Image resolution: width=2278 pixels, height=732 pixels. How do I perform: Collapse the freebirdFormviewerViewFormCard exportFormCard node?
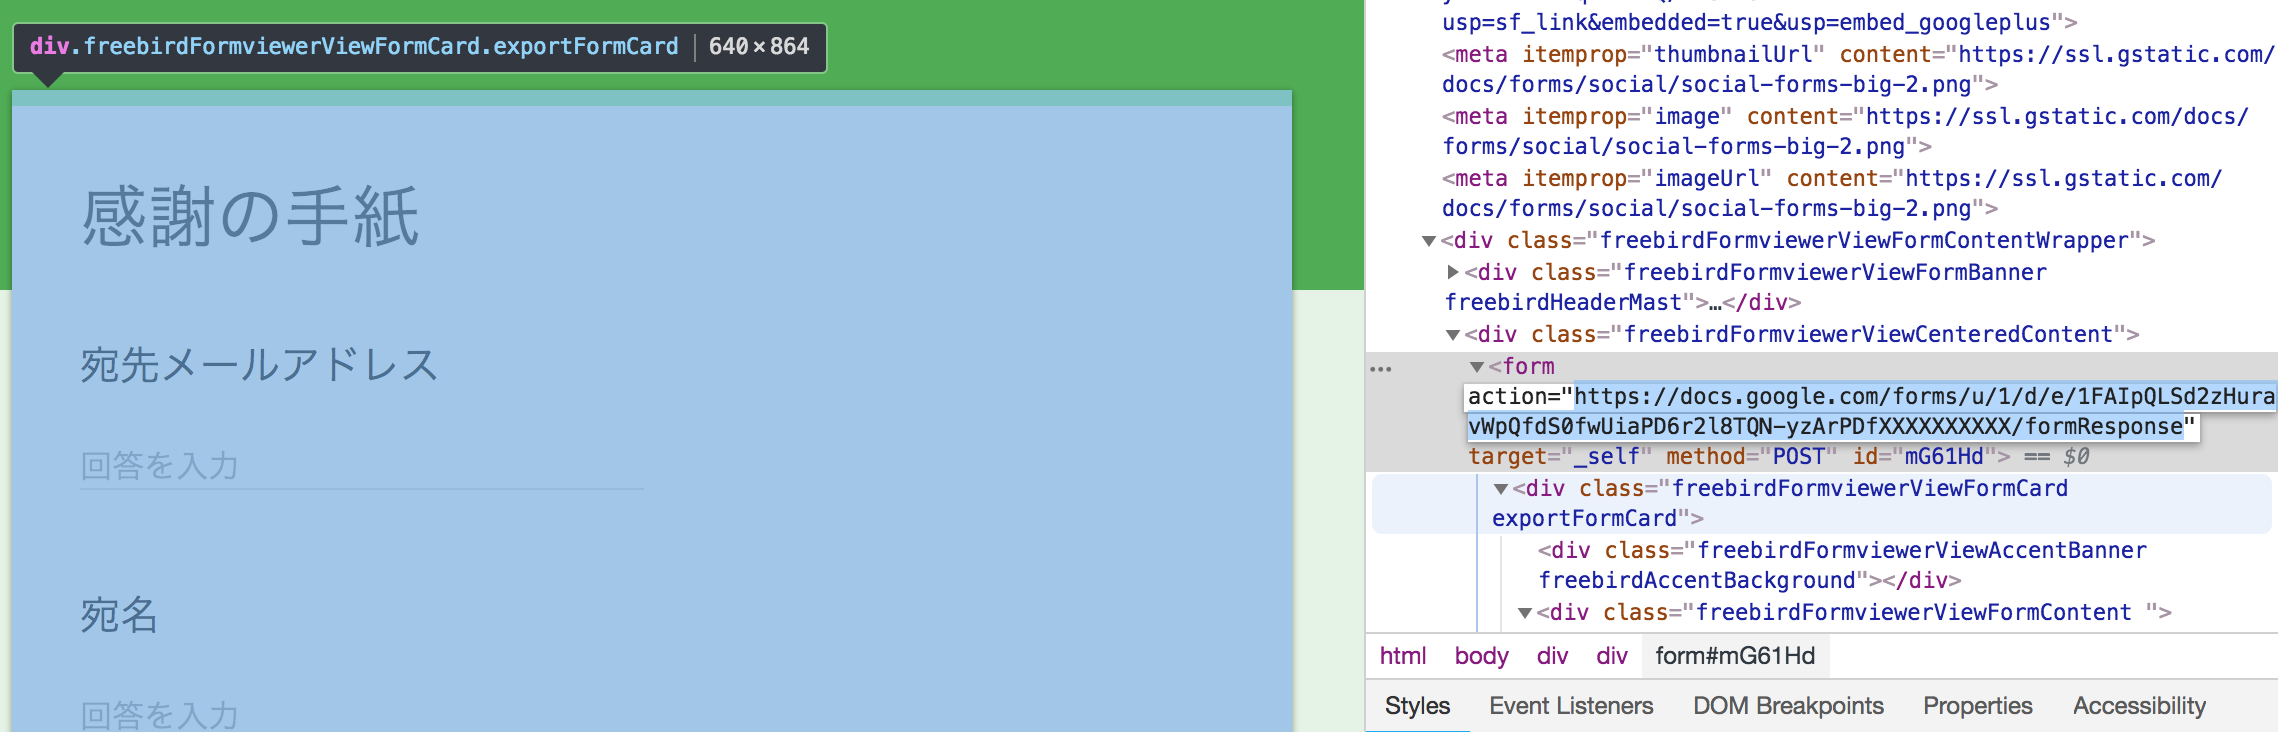pos(1501,489)
